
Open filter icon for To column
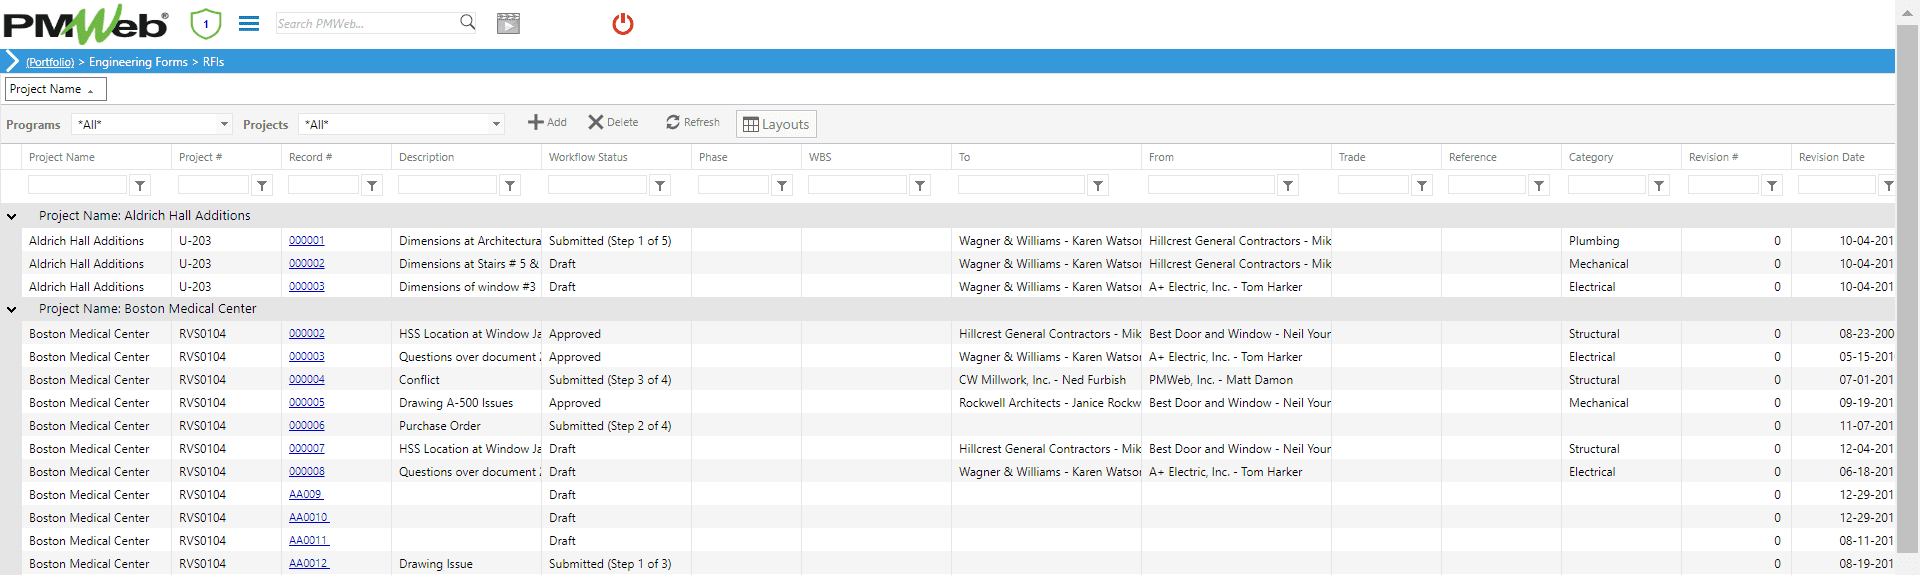coord(1098,185)
